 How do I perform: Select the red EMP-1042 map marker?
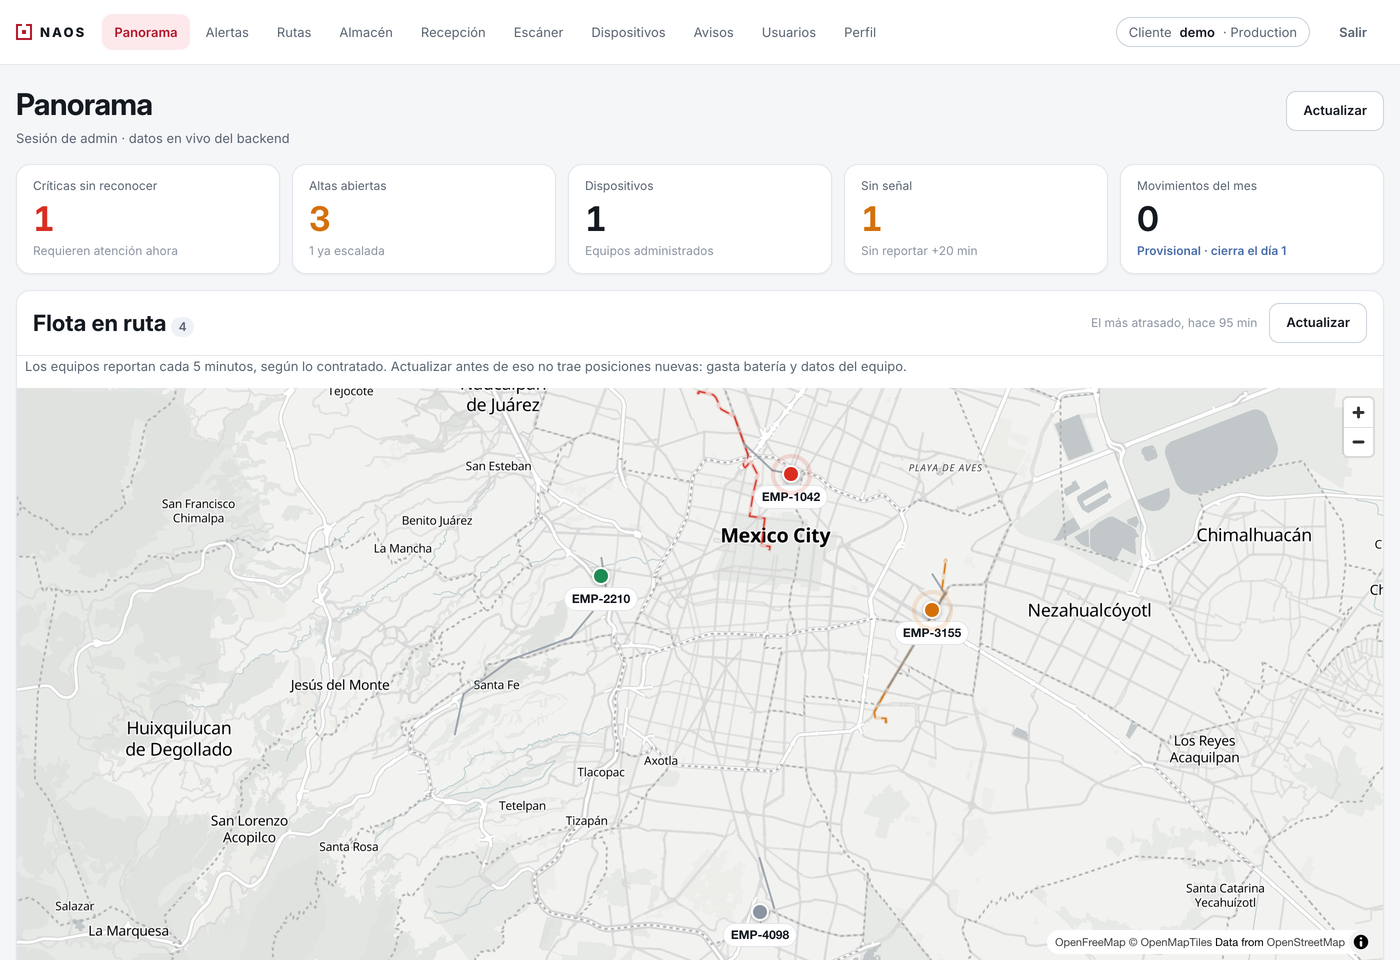coord(791,474)
